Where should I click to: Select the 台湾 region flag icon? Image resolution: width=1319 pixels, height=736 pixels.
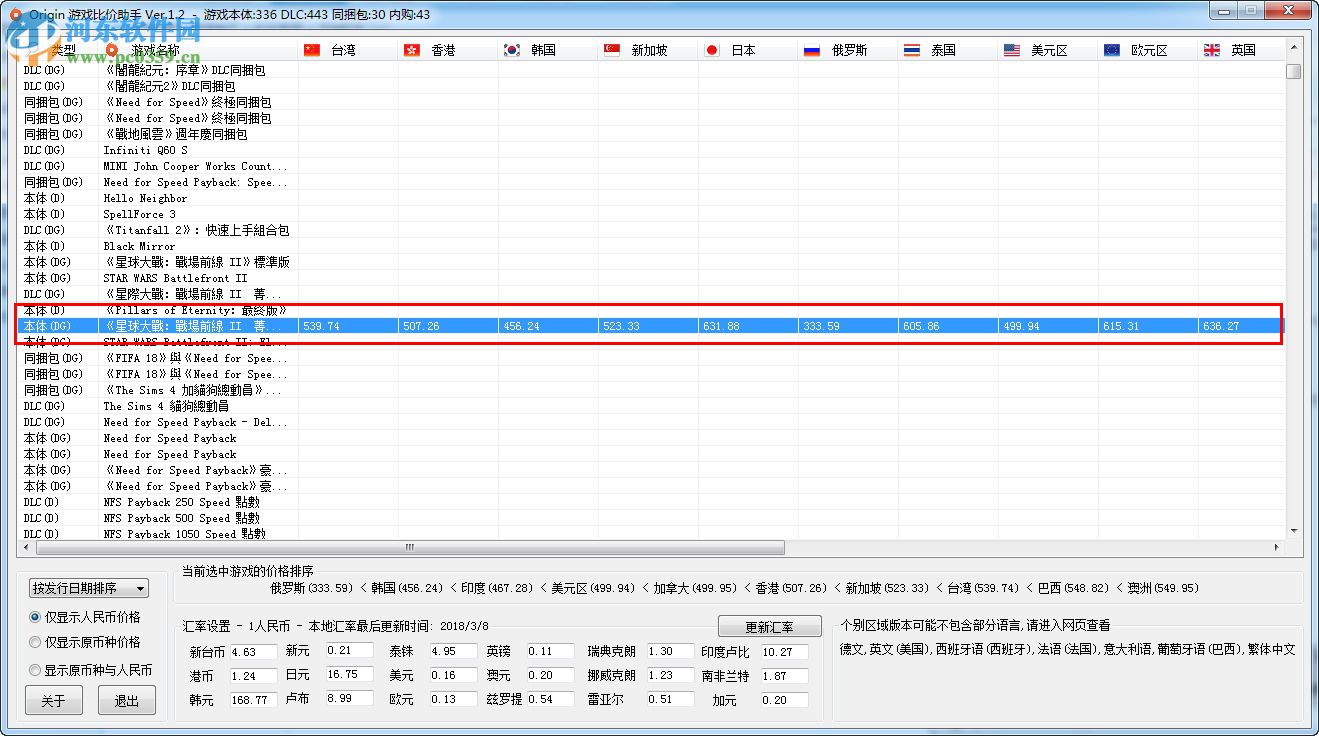[x=311, y=48]
